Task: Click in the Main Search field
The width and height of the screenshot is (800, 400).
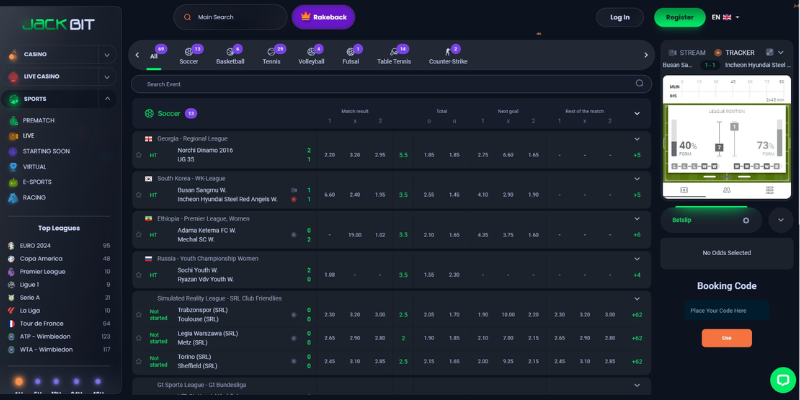Action: coord(230,17)
